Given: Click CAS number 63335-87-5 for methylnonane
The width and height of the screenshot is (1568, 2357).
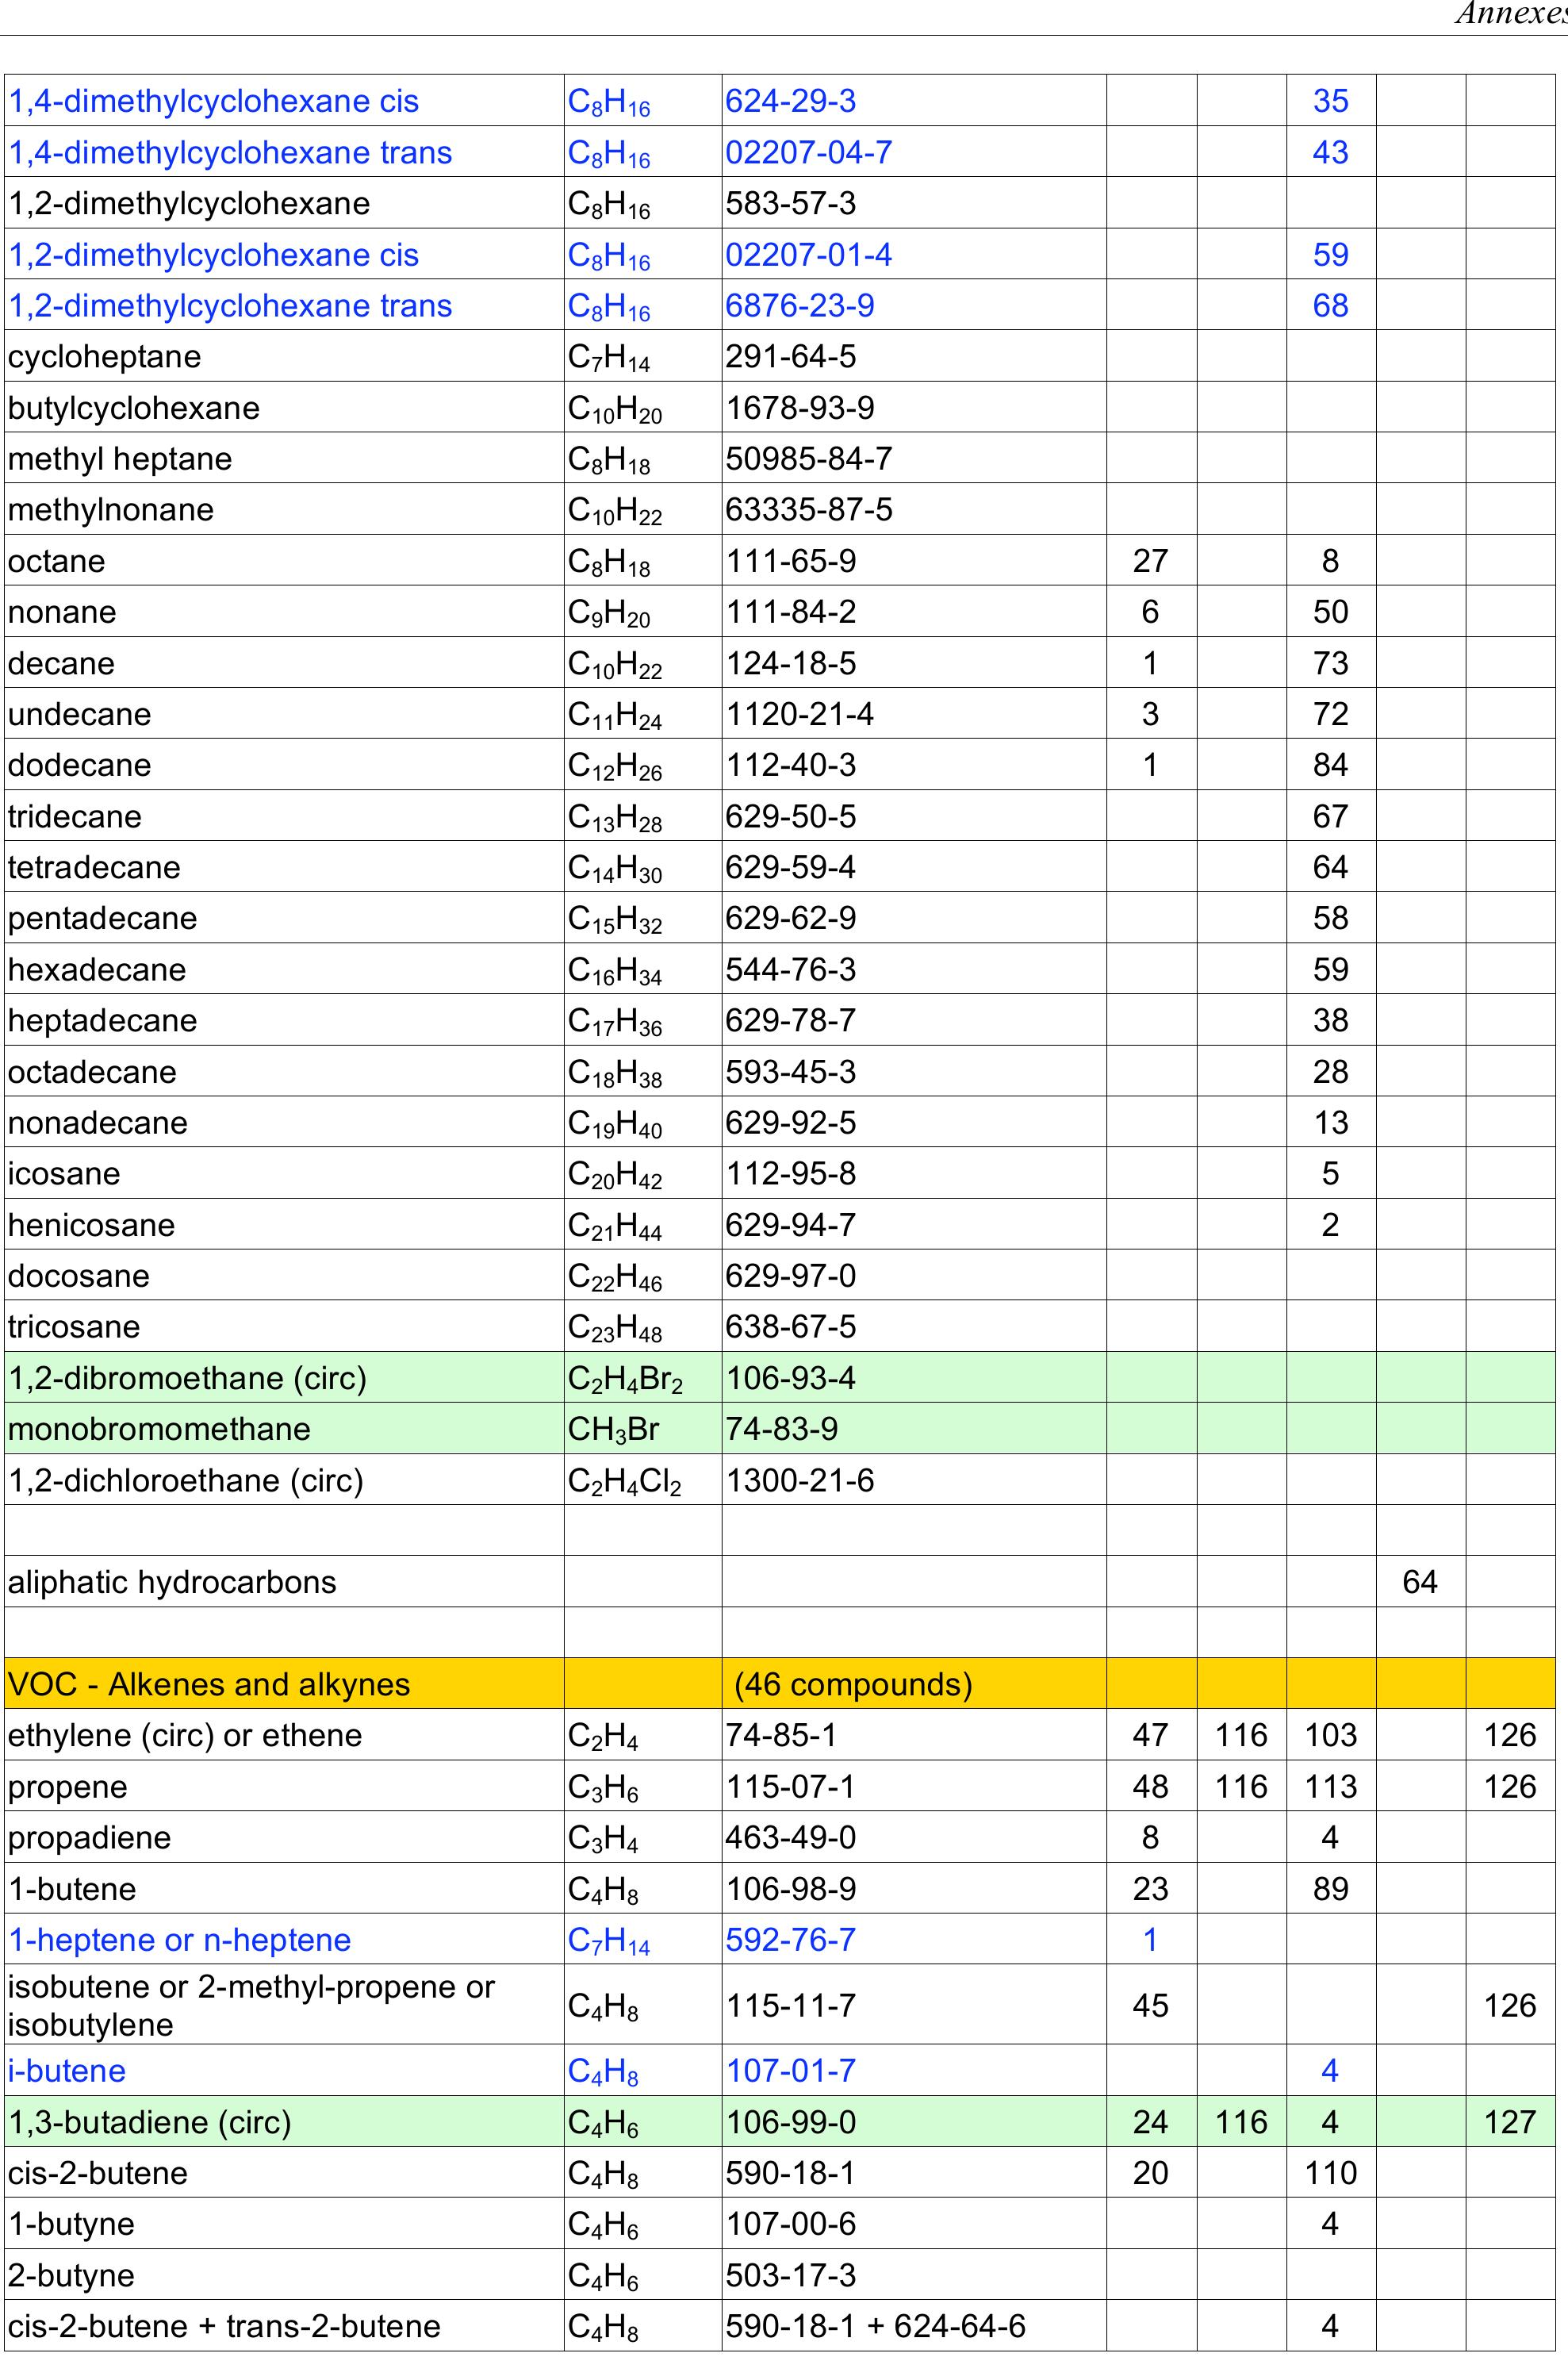Looking at the screenshot, I should point(808,510).
